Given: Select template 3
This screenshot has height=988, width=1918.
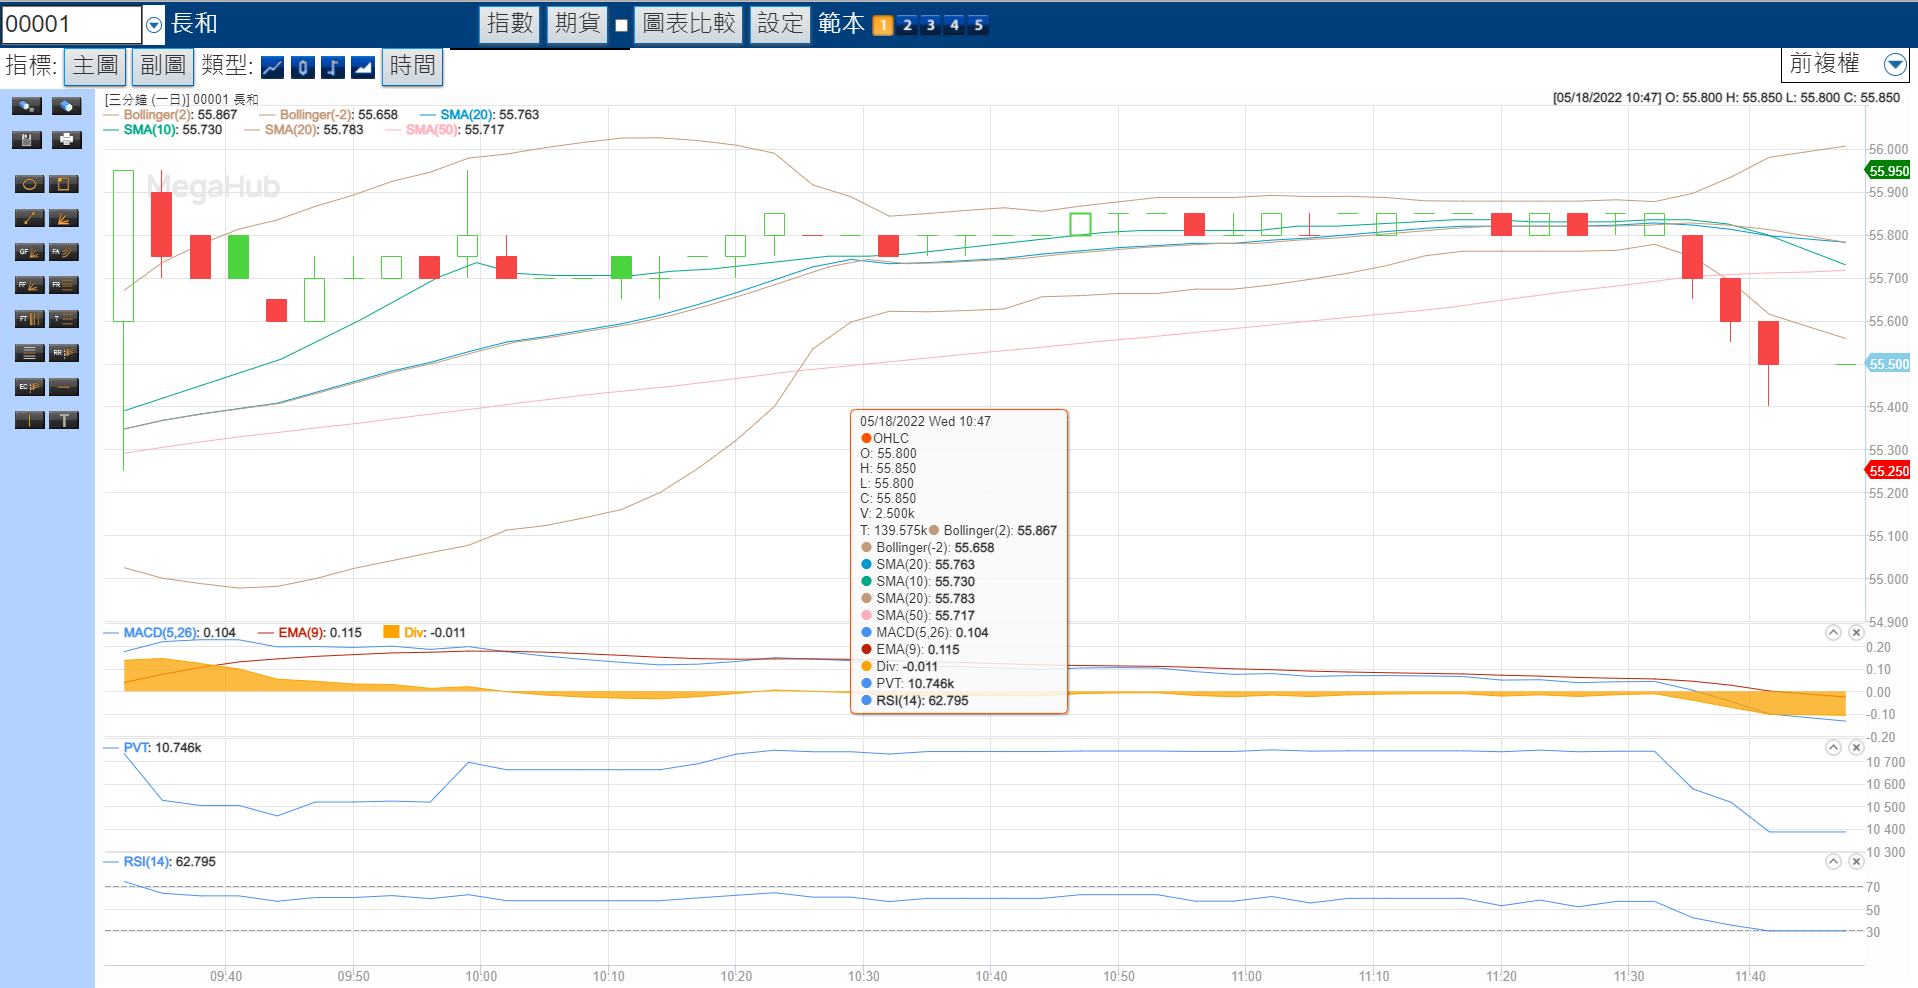Looking at the screenshot, I should tap(931, 25).
